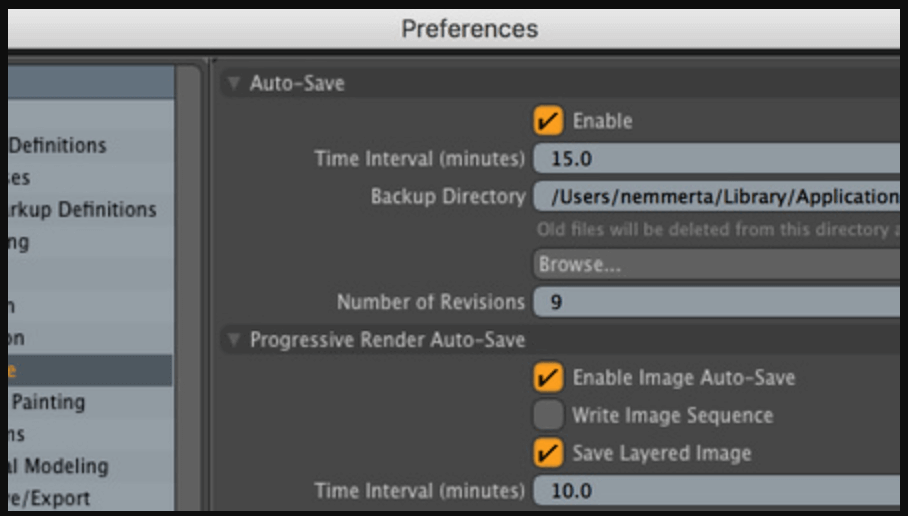Collapse the Progressive Render Auto-Save section
The image size is (908, 516).
[x=234, y=341]
